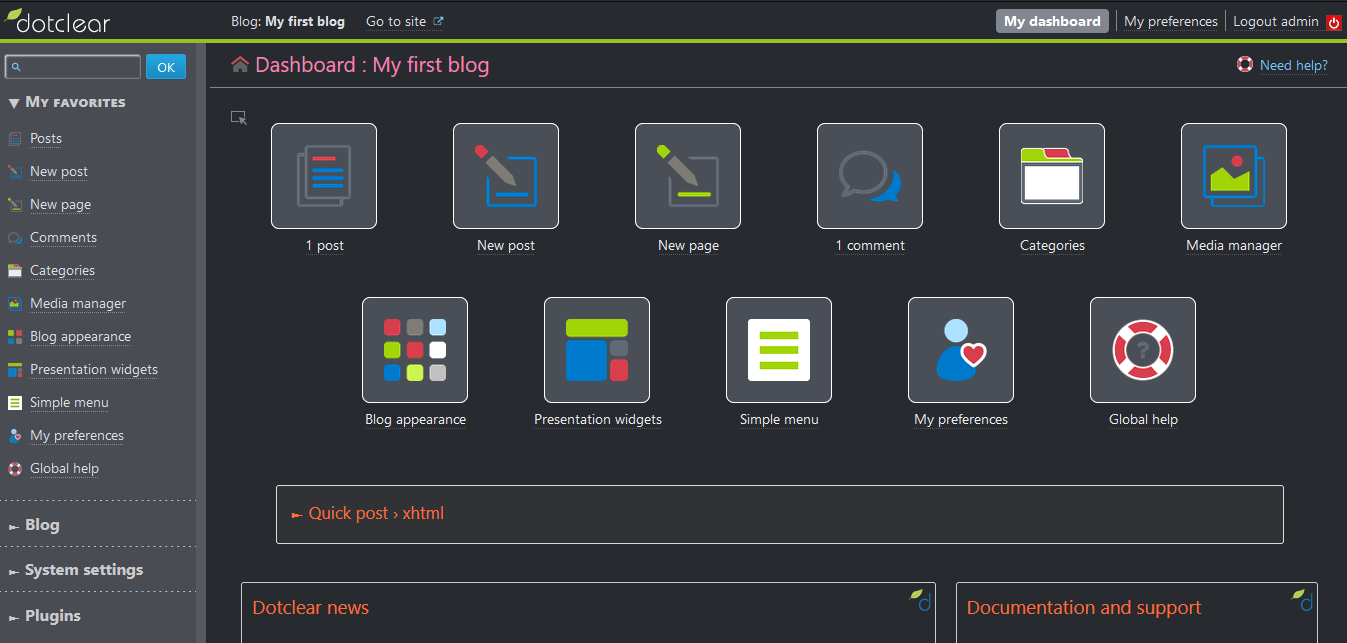Click the sidebar search input field
1347x643 pixels.
[74, 67]
